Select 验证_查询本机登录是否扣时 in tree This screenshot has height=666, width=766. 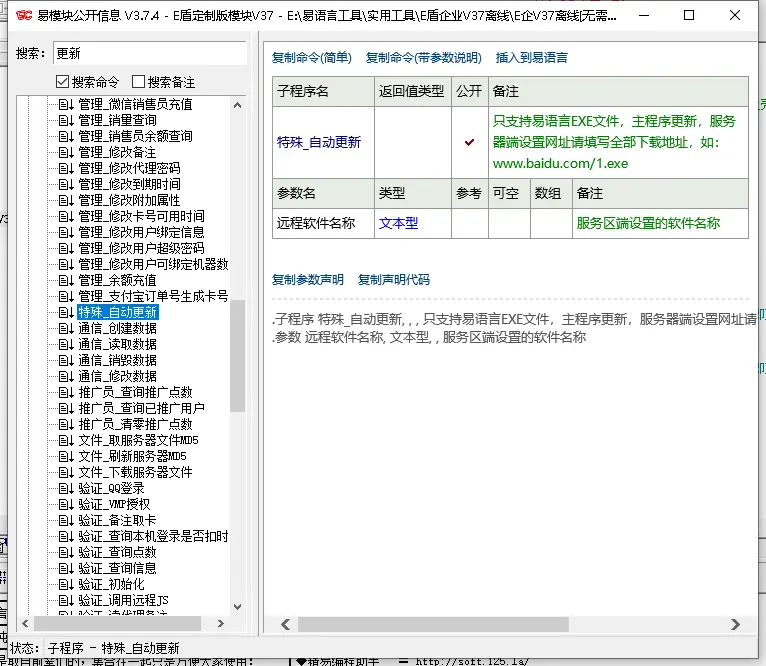[x=153, y=537]
